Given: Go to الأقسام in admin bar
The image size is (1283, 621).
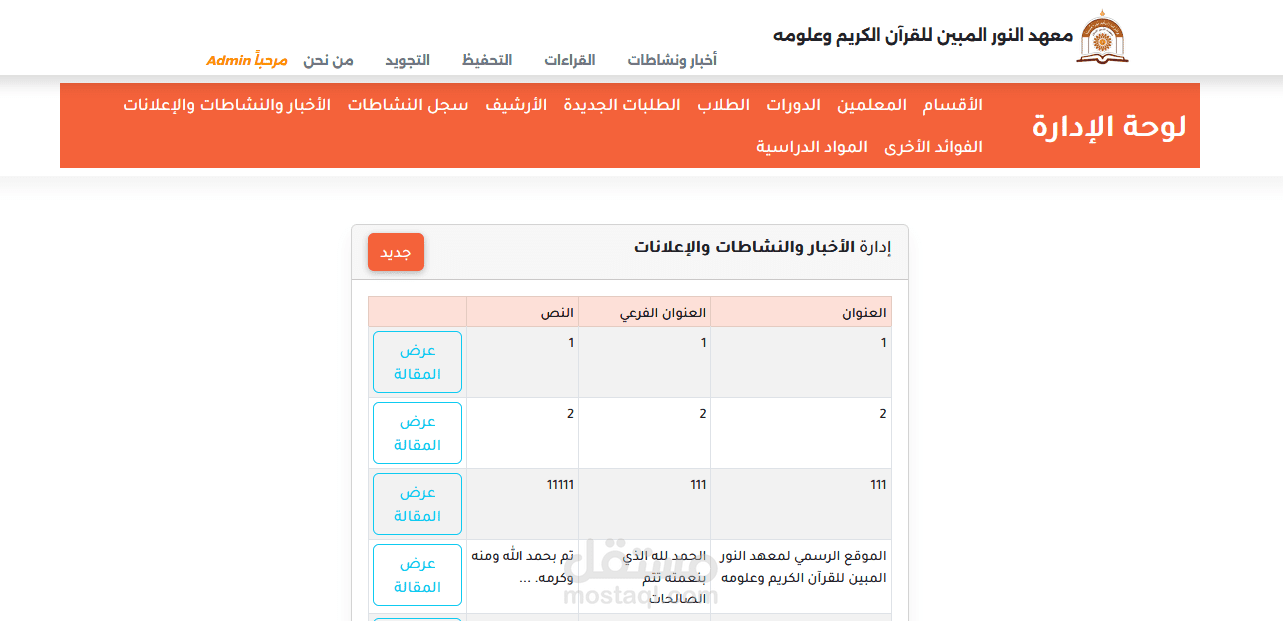Looking at the screenshot, I should click(x=952, y=104).
